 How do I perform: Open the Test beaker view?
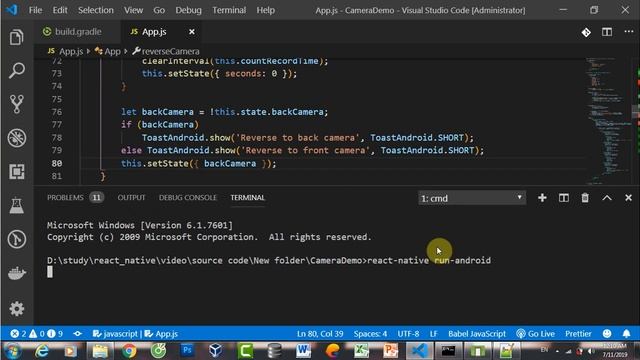pos(16,205)
